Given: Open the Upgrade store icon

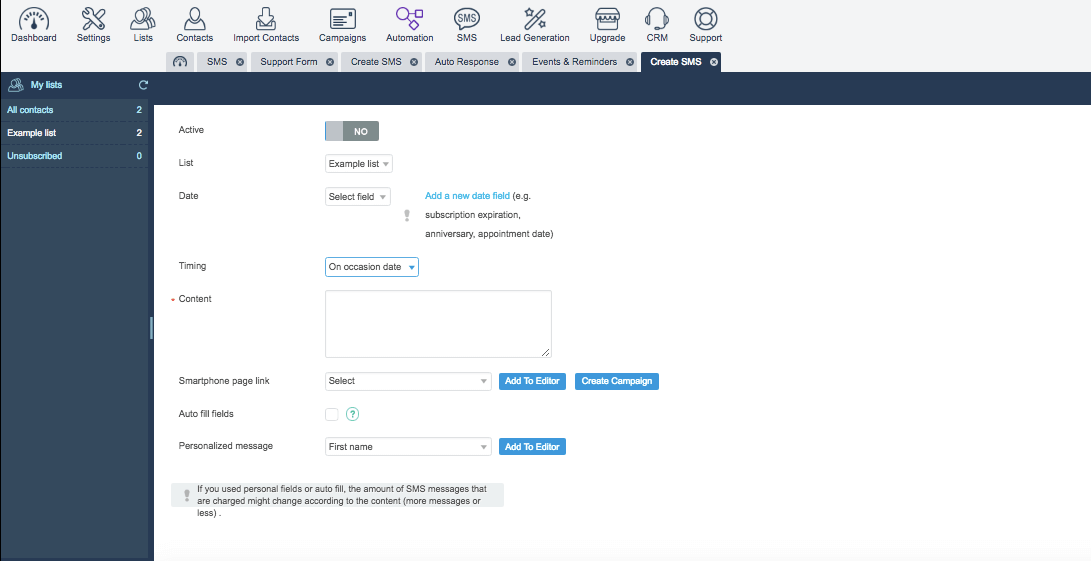Looking at the screenshot, I should coord(607,19).
